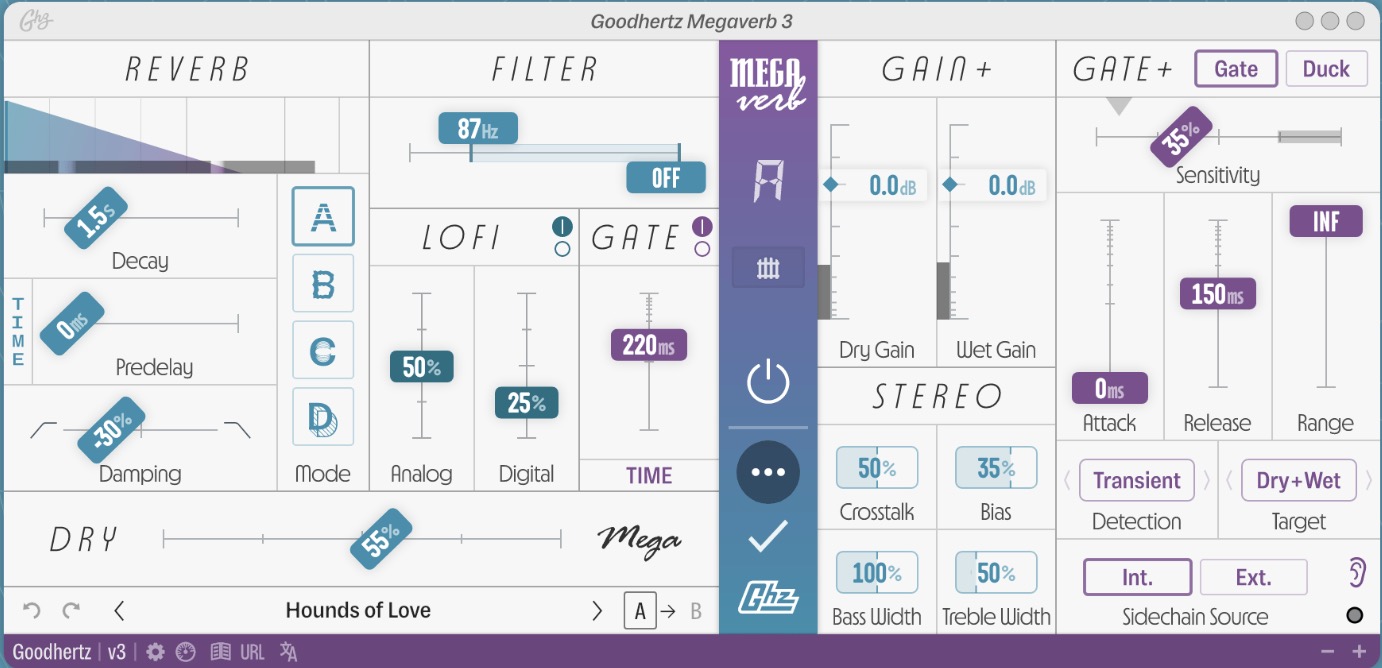Go to next preset with right chevron

(598, 610)
